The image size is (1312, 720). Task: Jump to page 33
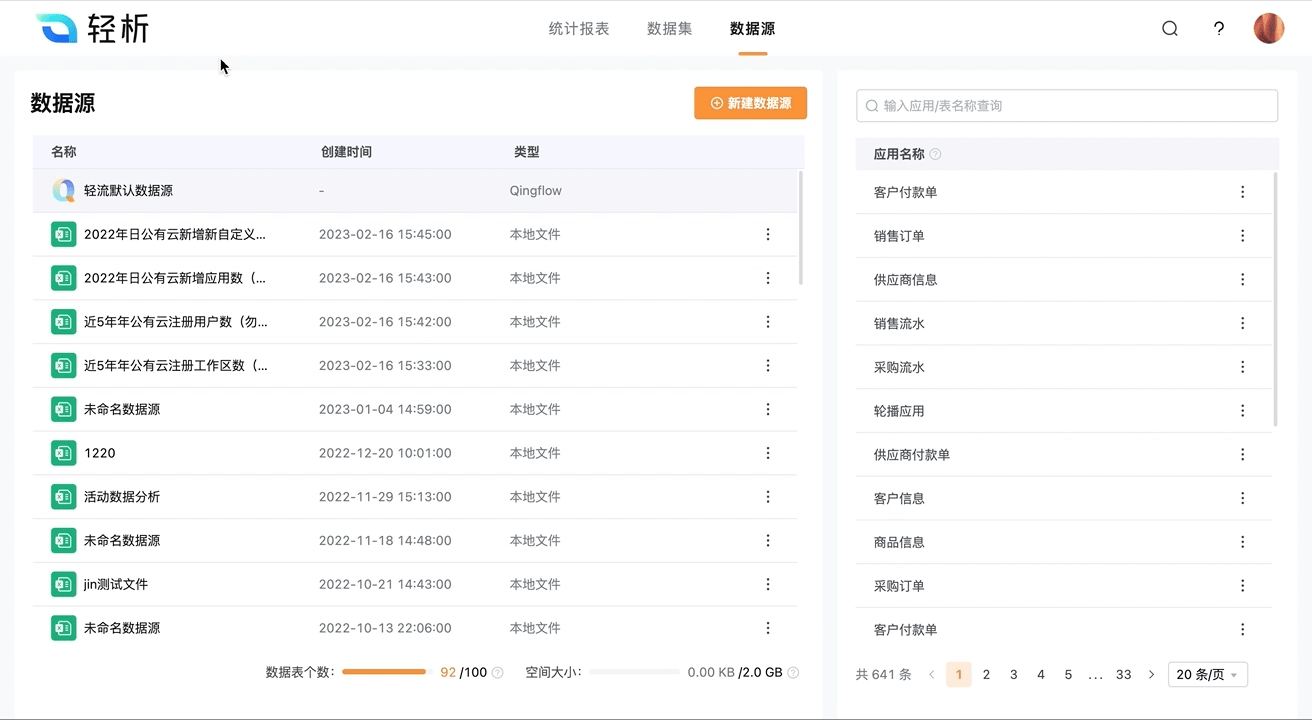click(x=1123, y=675)
